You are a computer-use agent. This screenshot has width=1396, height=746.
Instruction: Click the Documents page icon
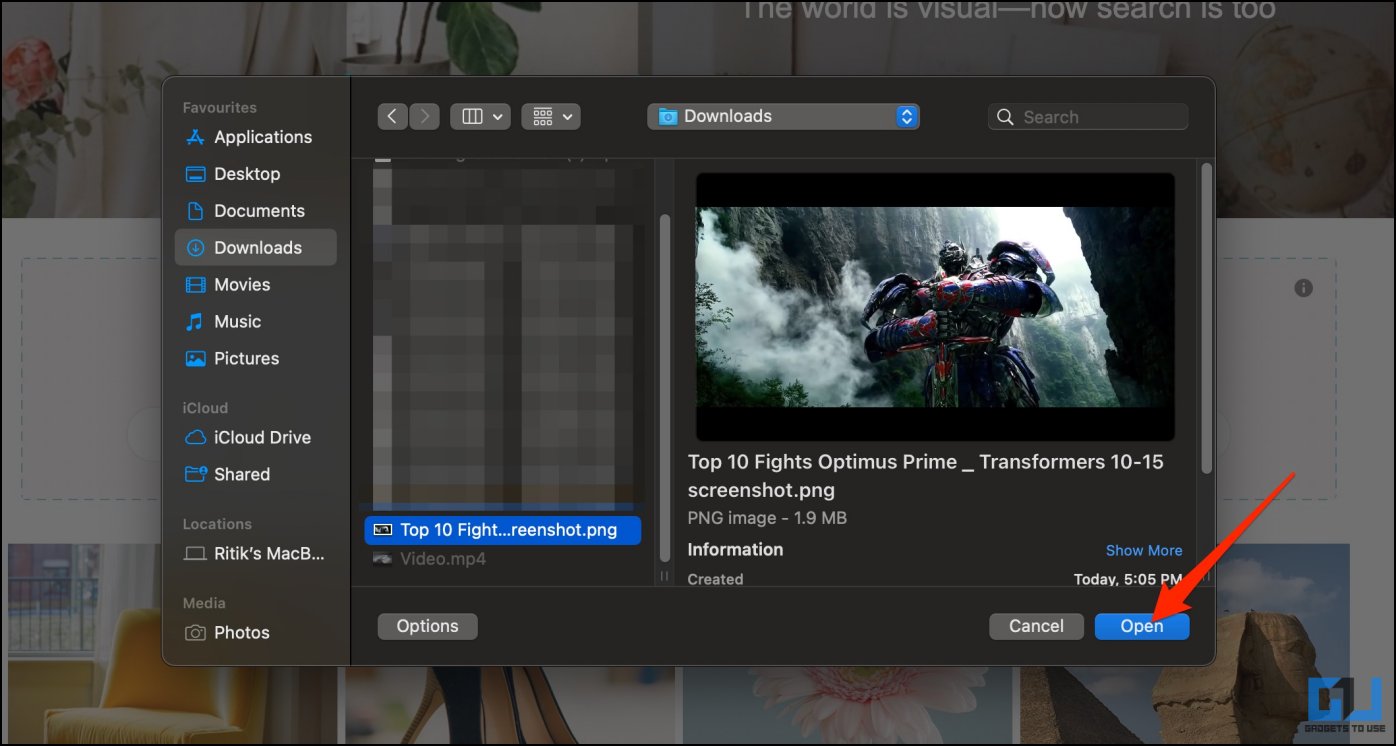pos(196,211)
